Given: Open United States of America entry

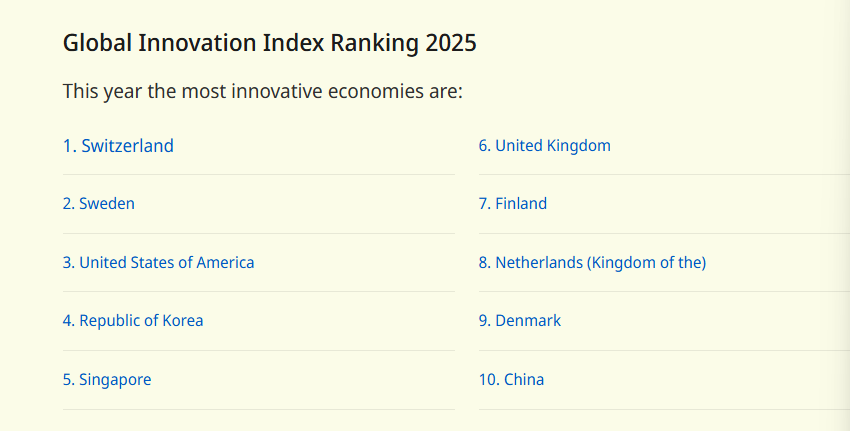Looking at the screenshot, I should click(x=158, y=263).
